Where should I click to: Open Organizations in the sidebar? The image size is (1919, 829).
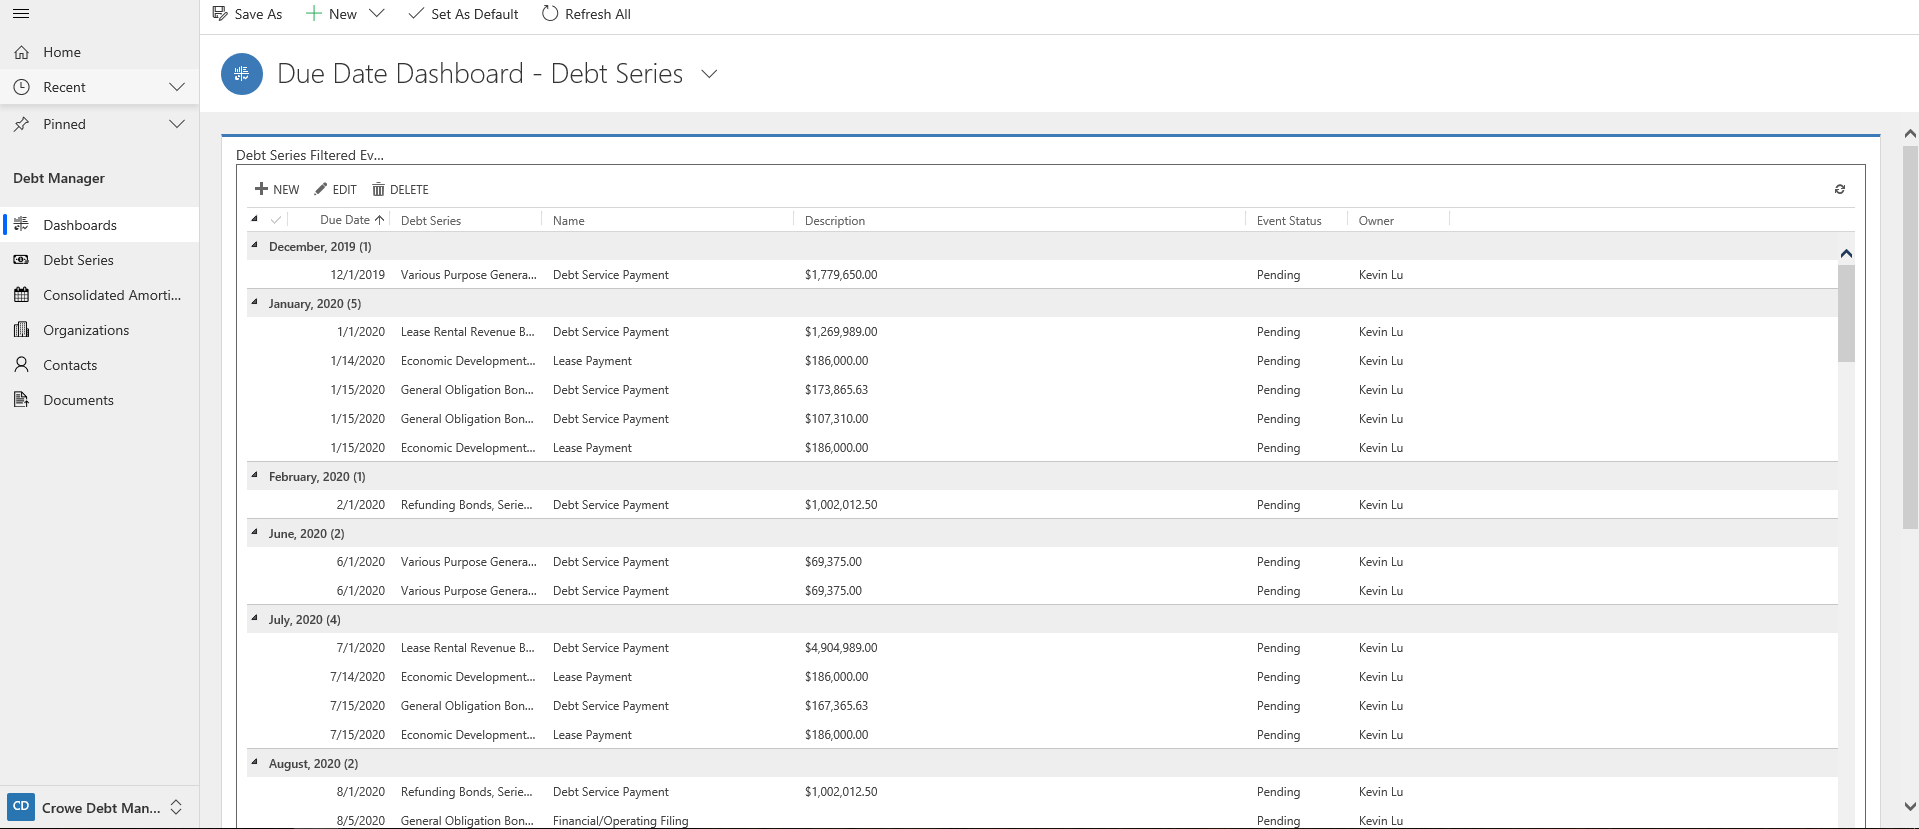tap(86, 330)
